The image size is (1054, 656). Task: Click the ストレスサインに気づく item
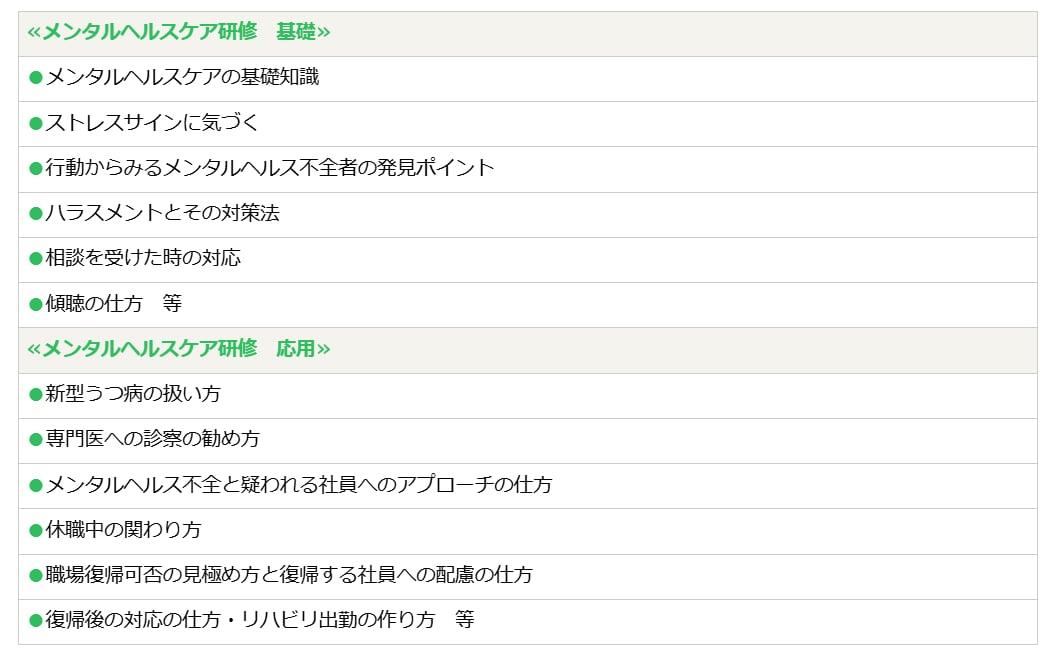(x=152, y=123)
